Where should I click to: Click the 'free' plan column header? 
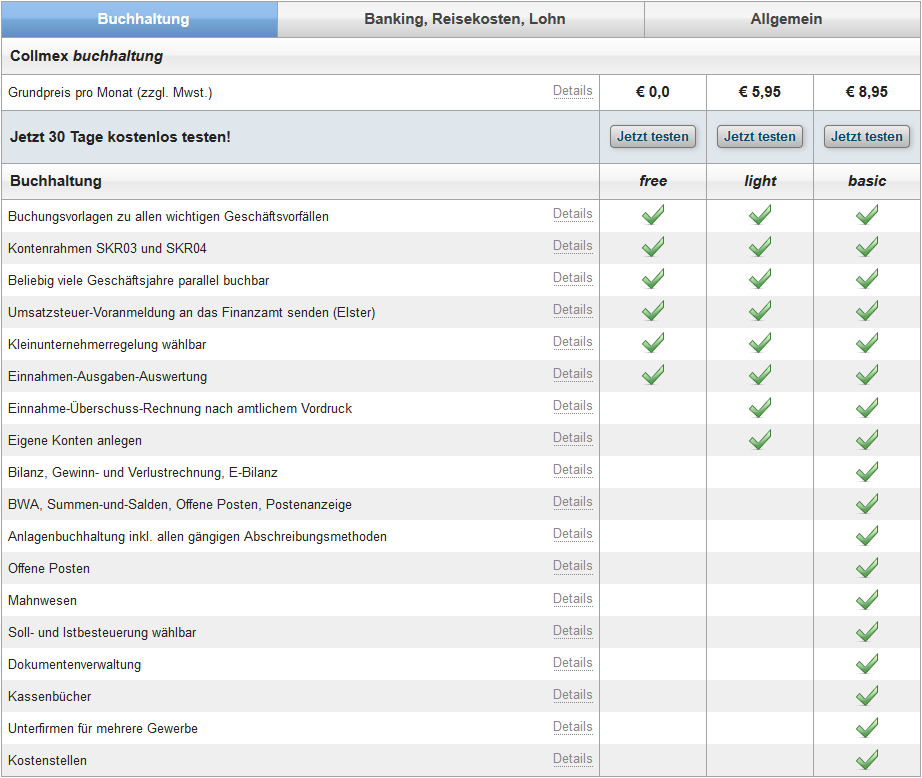[x=653, y=181]
